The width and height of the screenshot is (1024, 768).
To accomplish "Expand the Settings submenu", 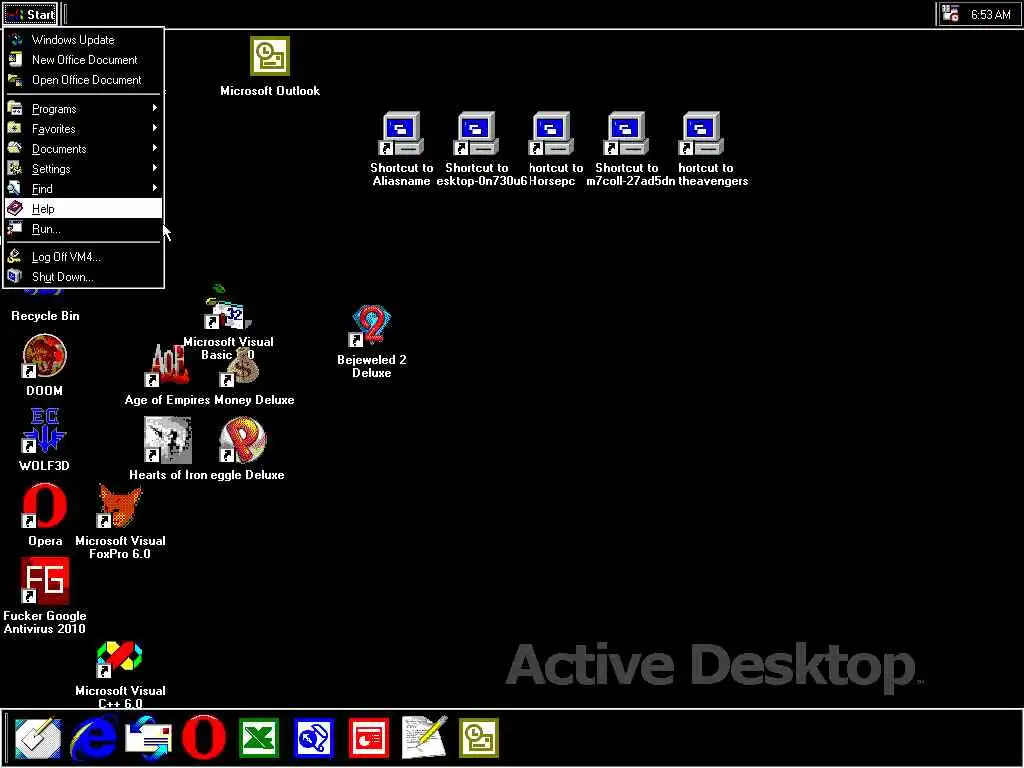I will point(84,168).
